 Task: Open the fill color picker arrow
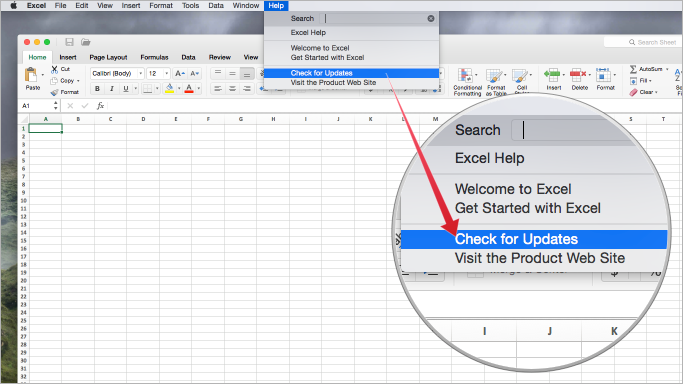pos(179,89)
